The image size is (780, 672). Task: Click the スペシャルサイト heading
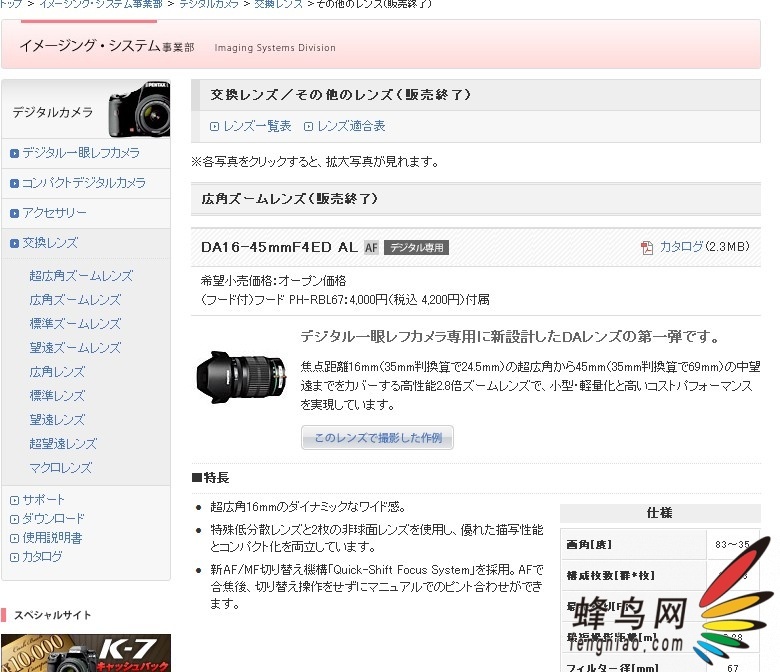pos(52,615)
